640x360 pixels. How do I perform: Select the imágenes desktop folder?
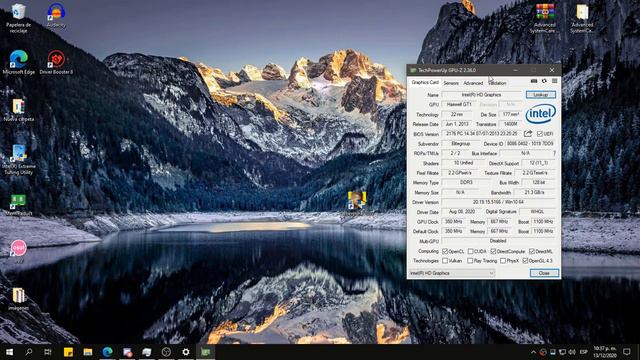(x=18, y=299)
